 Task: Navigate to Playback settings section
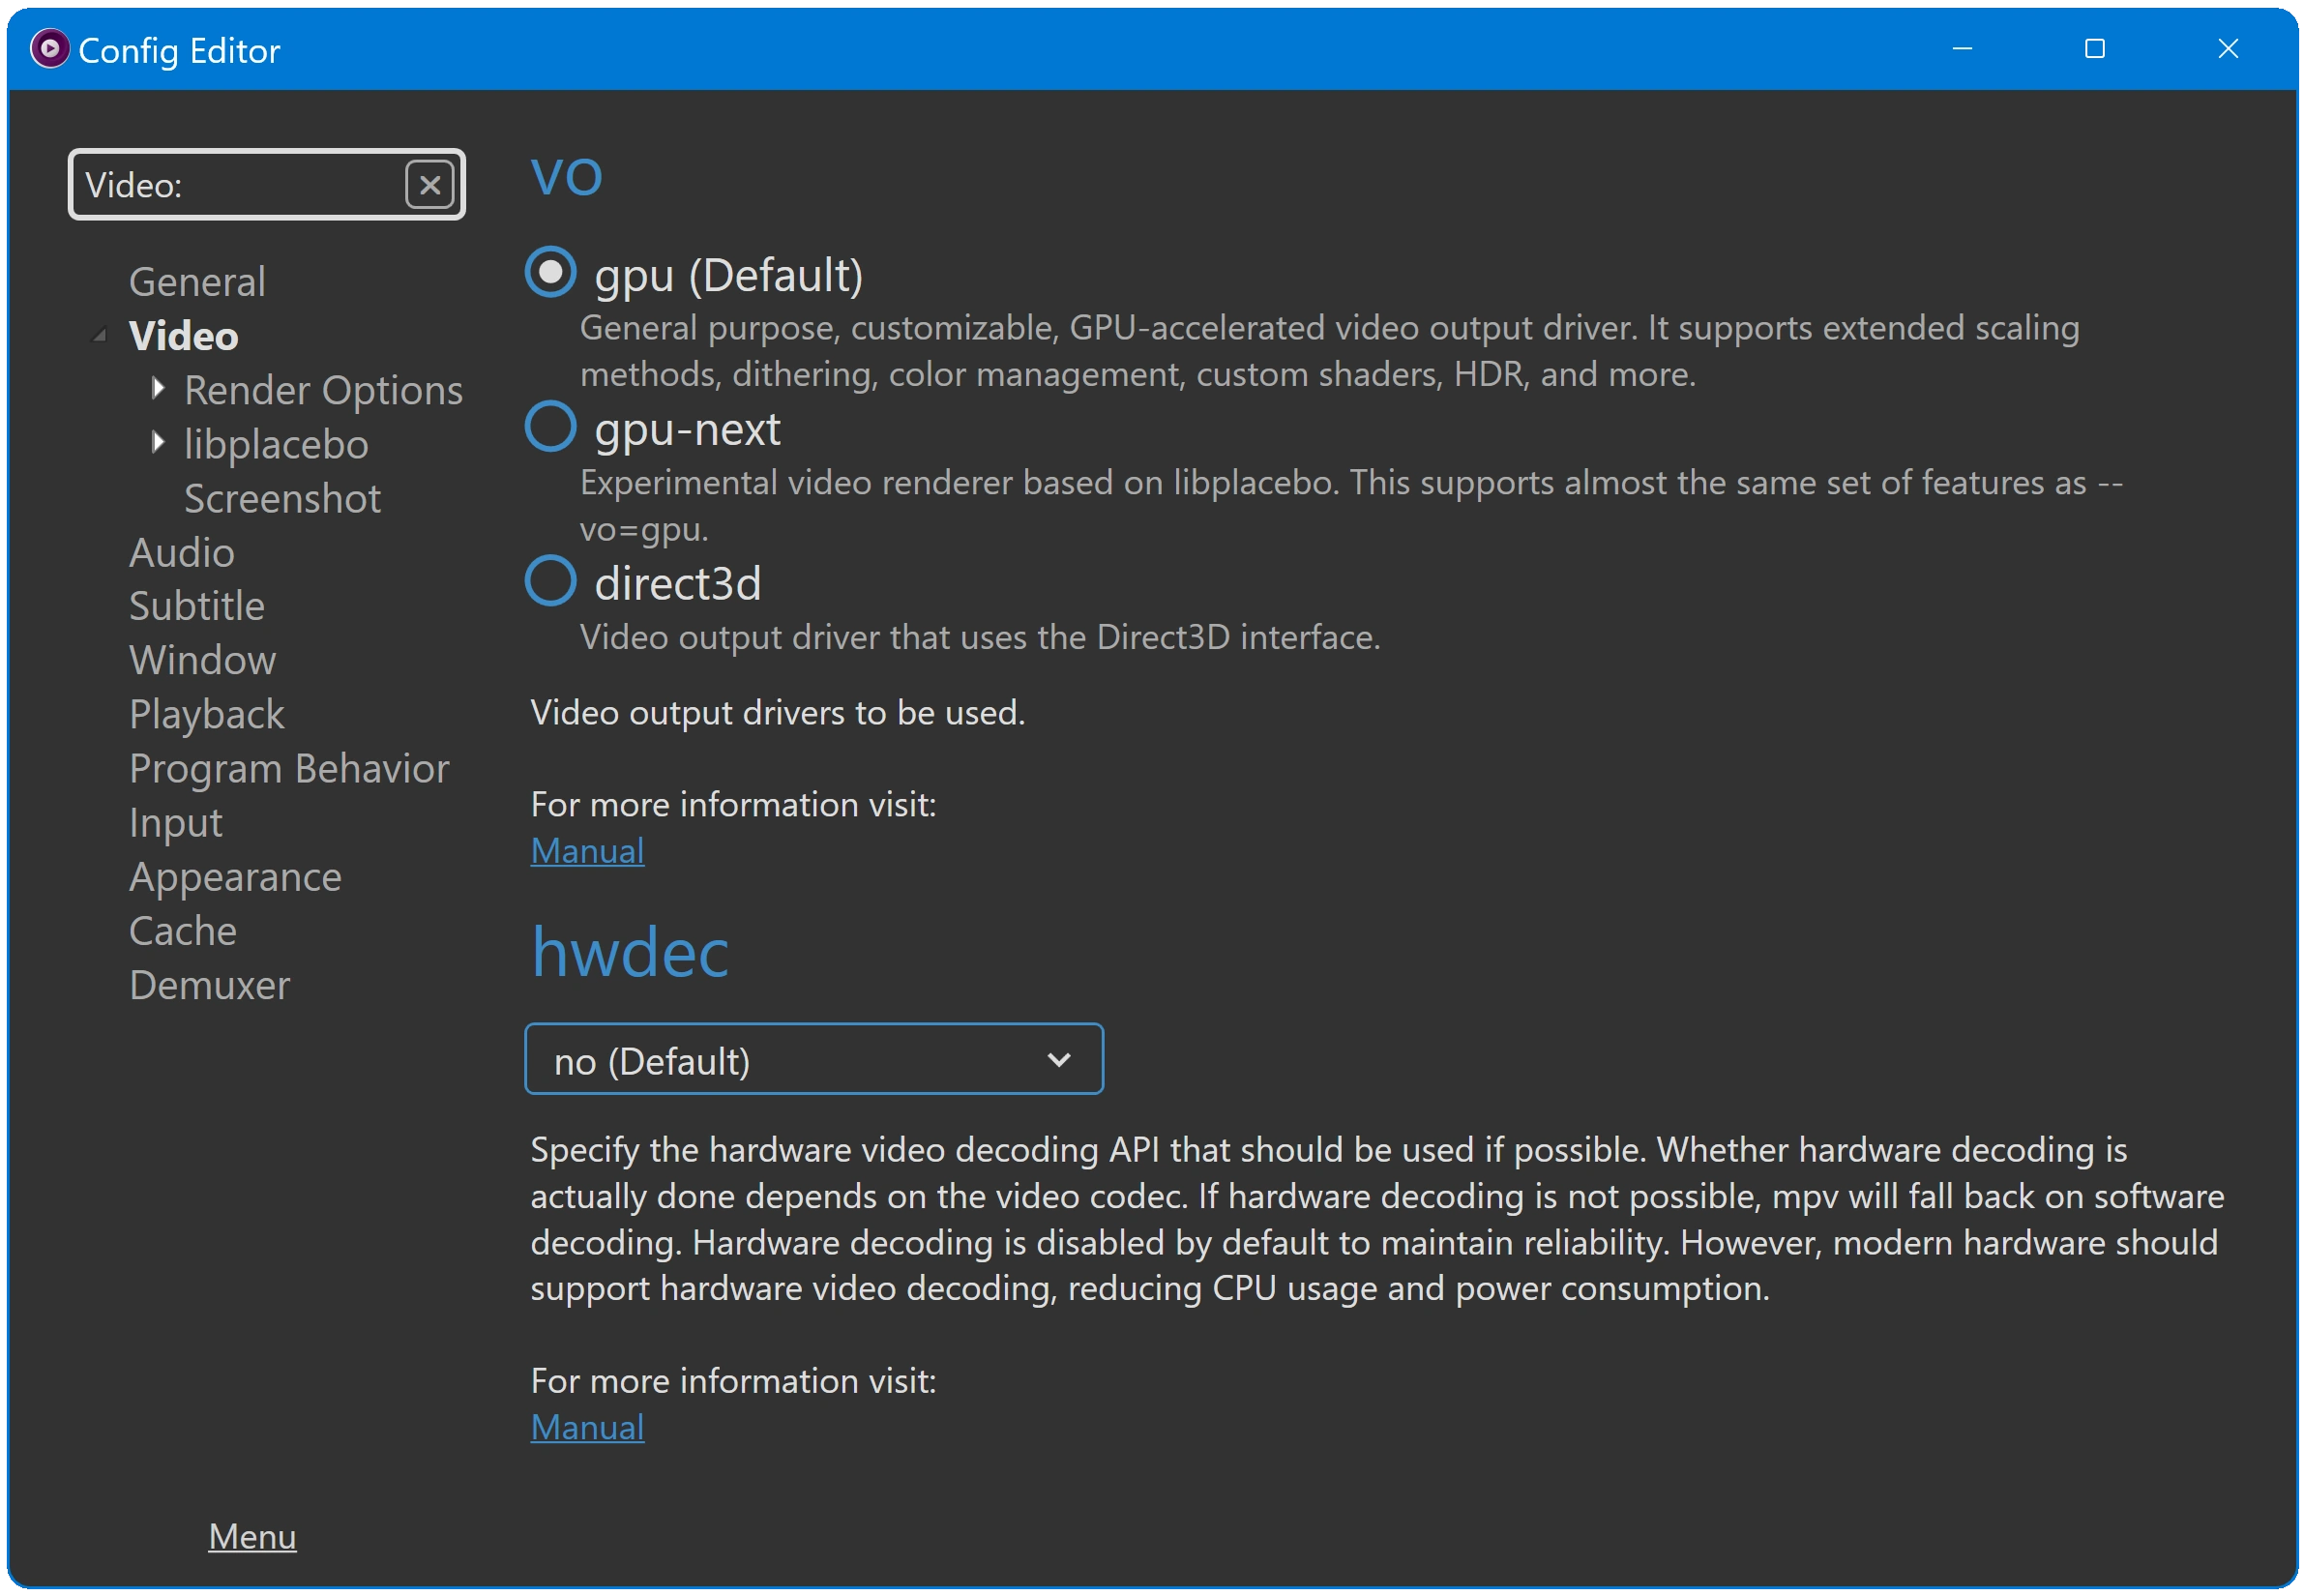tap(207, 712)
